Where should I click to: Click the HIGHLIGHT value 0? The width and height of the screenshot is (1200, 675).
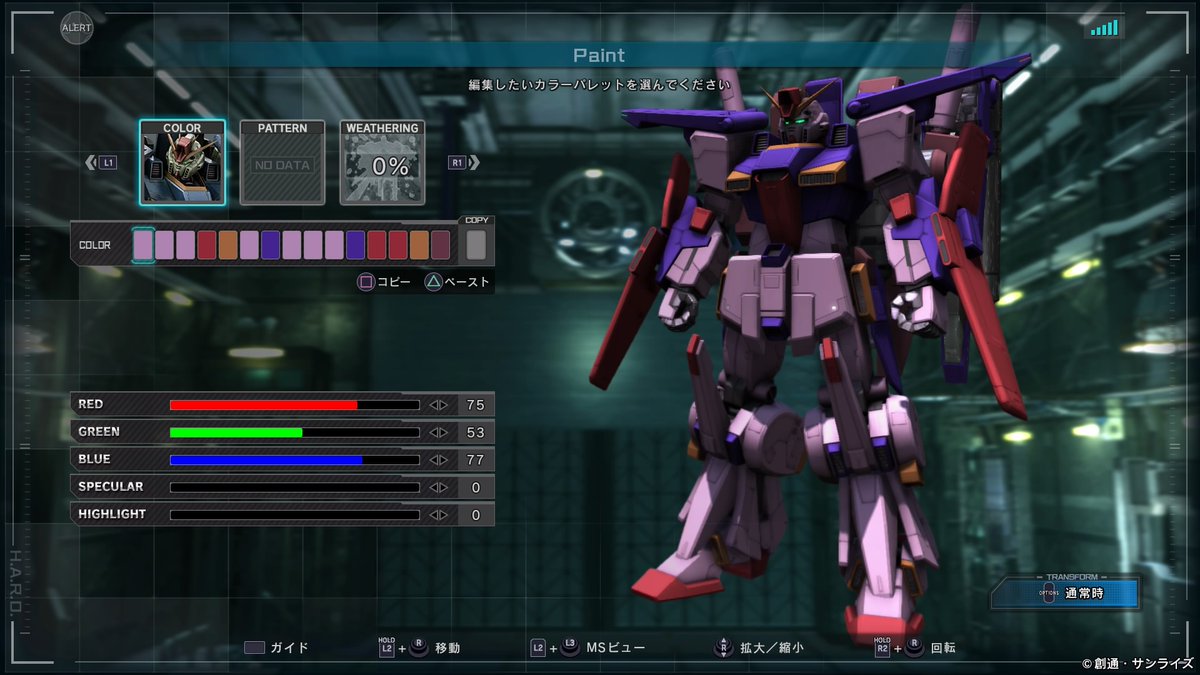click(475, 515)
